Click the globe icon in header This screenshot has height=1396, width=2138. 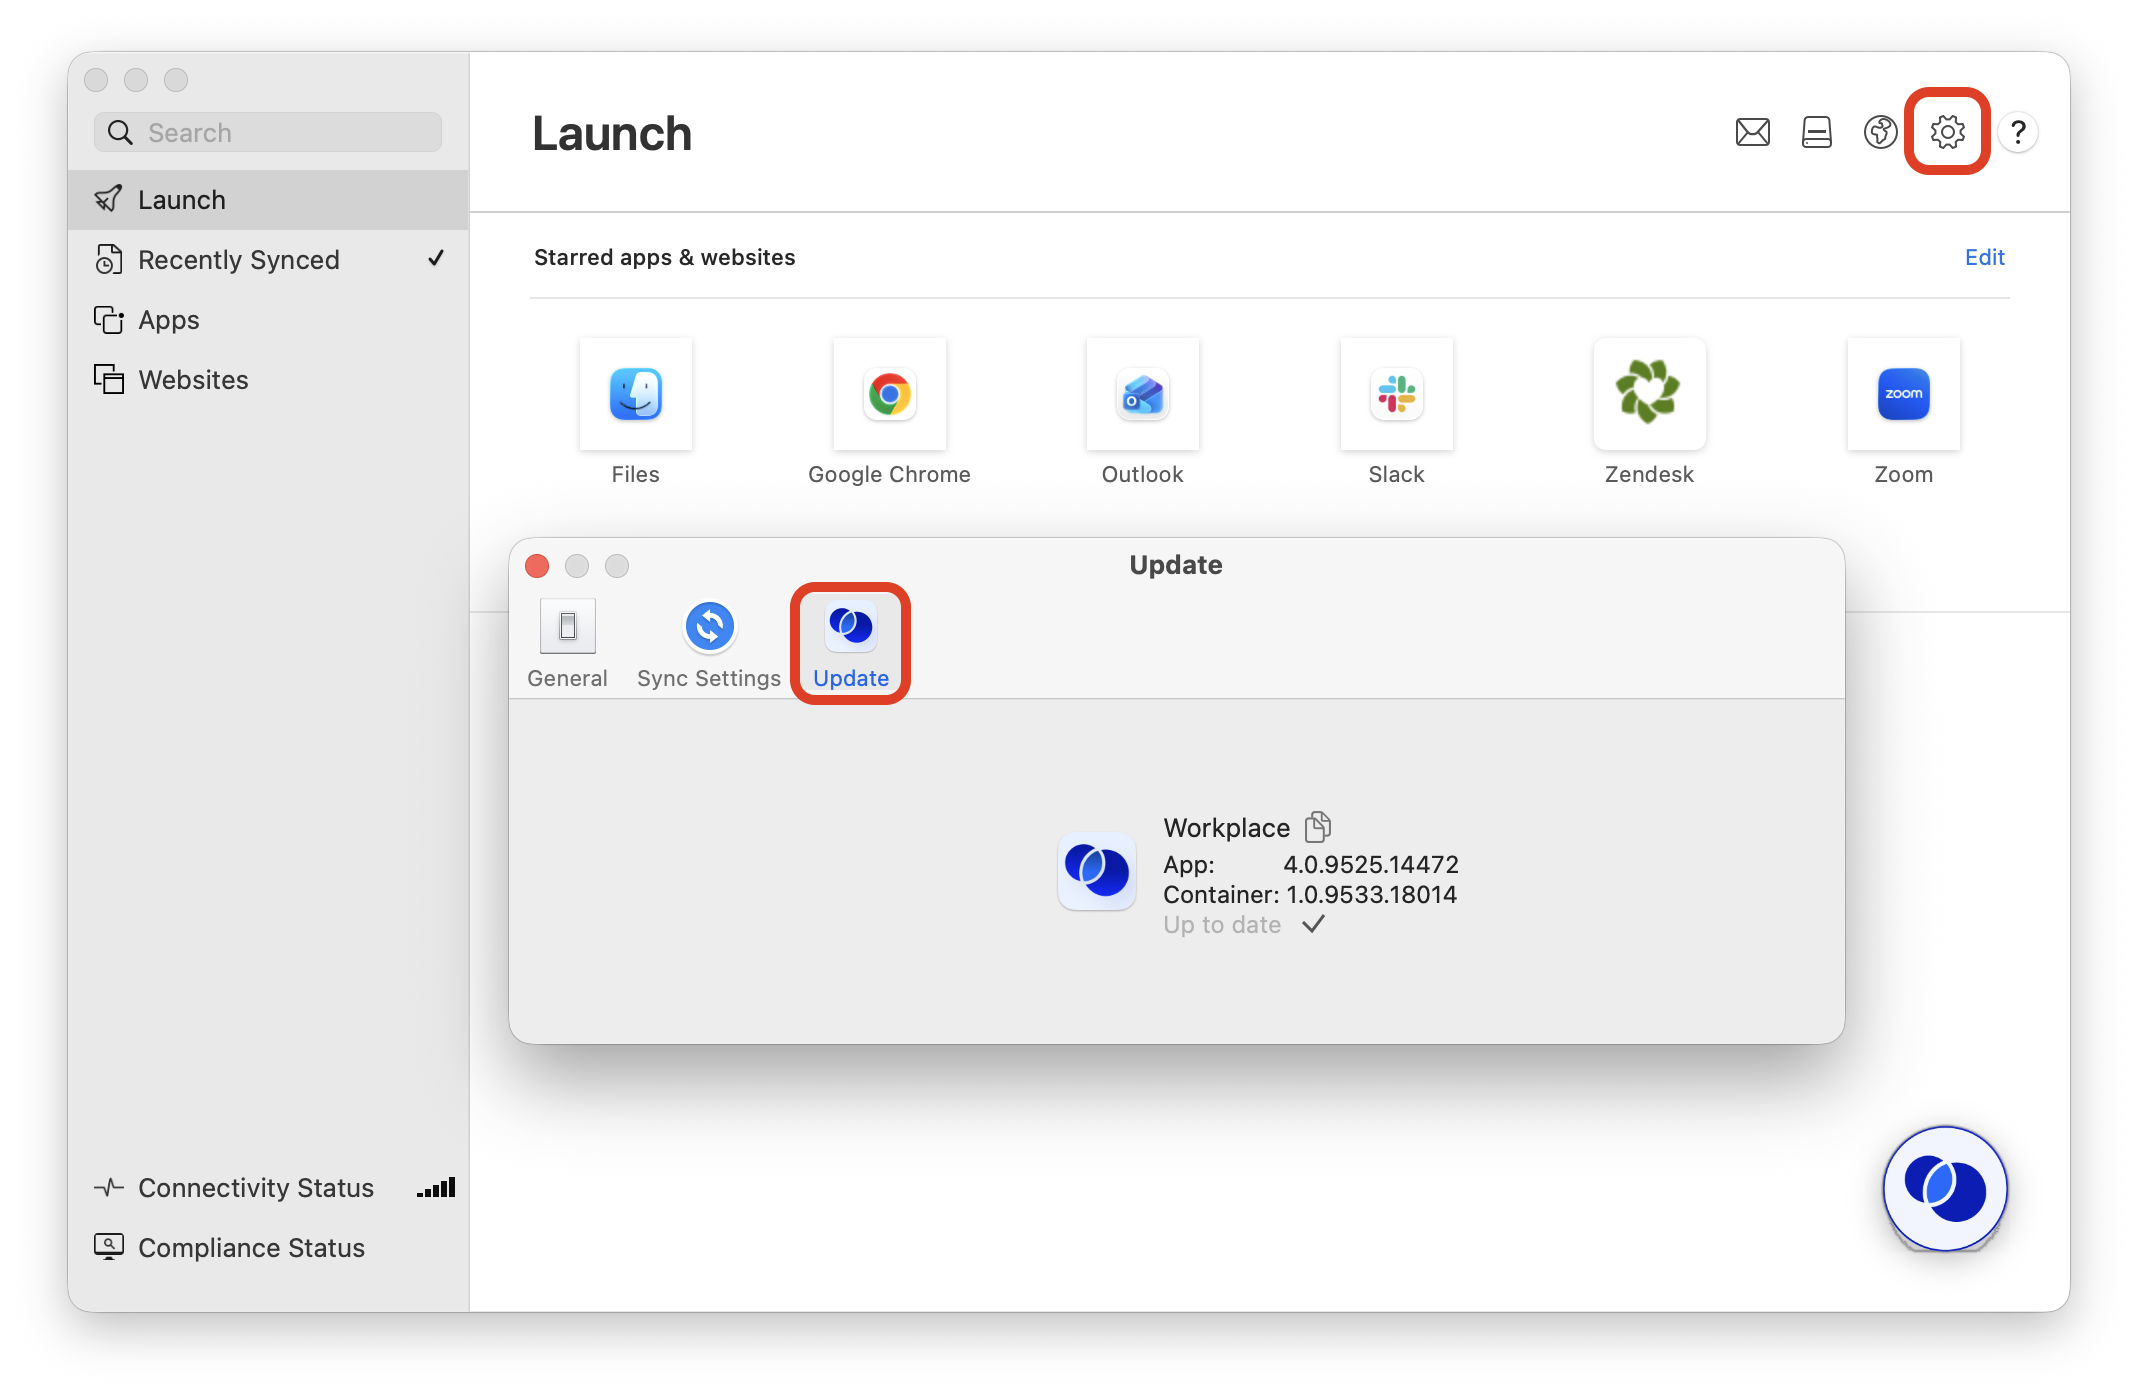point(1880,132)
